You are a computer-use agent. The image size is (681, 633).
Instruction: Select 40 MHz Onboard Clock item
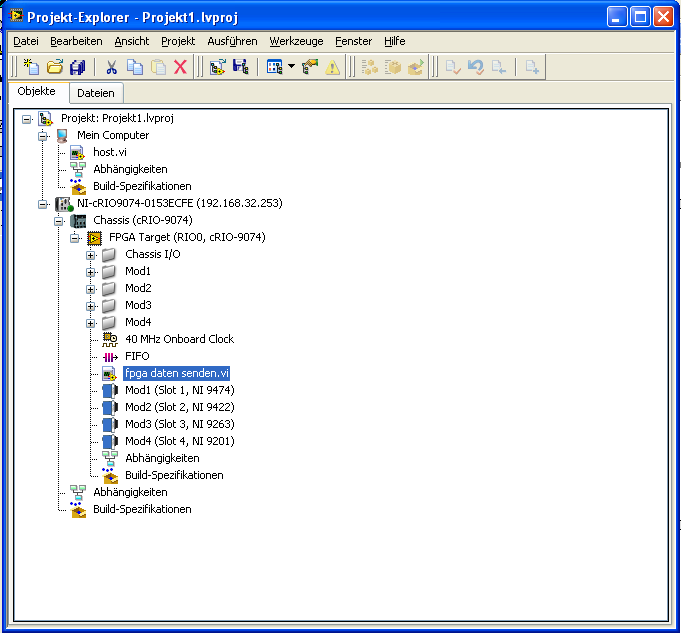tap(179, 339)
